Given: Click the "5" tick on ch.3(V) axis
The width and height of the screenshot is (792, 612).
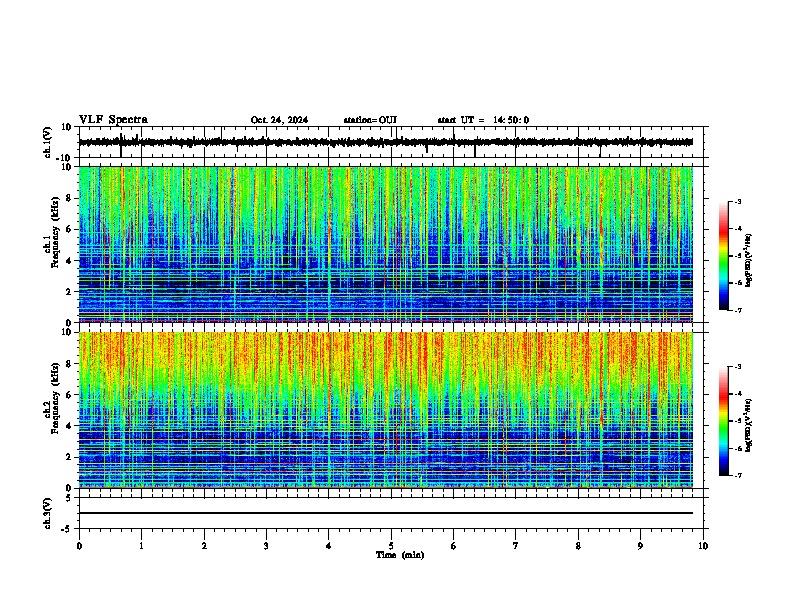Looking at the screenshot, I should pyautogui.click(x=70, y=498).
